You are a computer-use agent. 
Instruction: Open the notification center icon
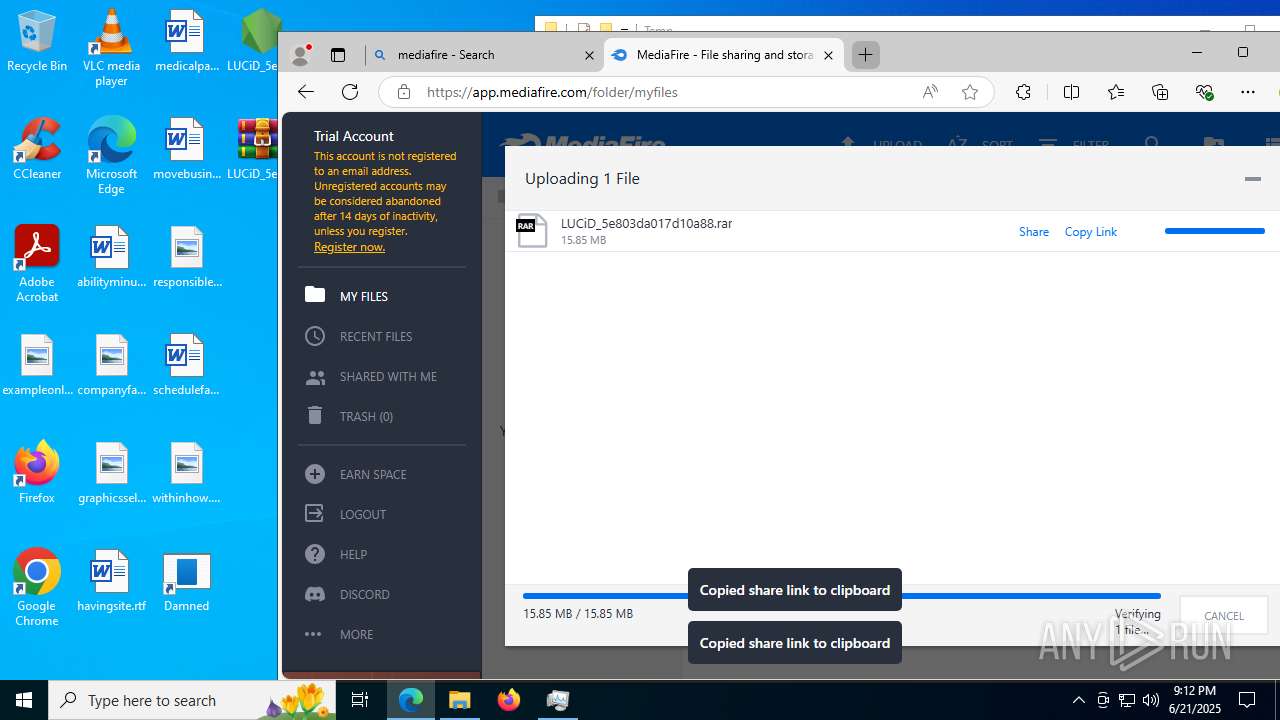coord(1247,700)
